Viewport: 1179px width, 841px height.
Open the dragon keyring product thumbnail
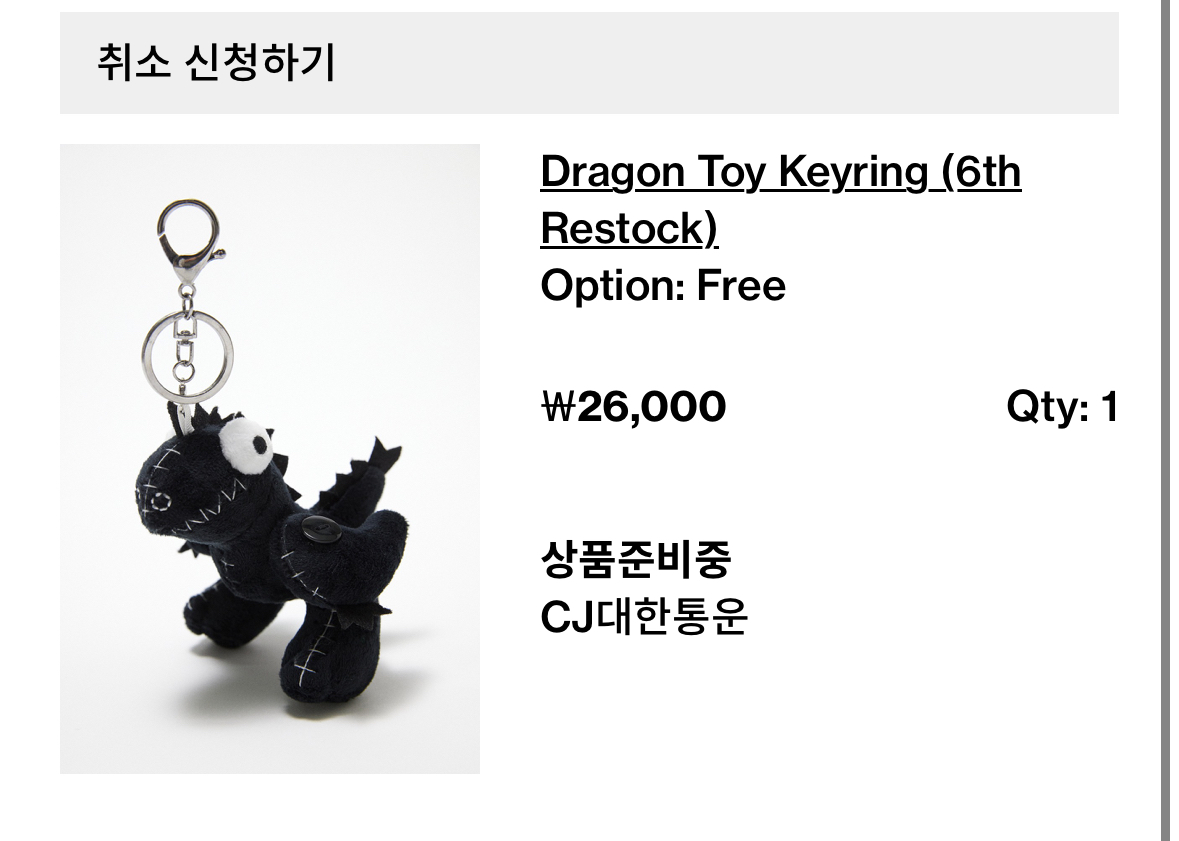click(x=270, y=459)
